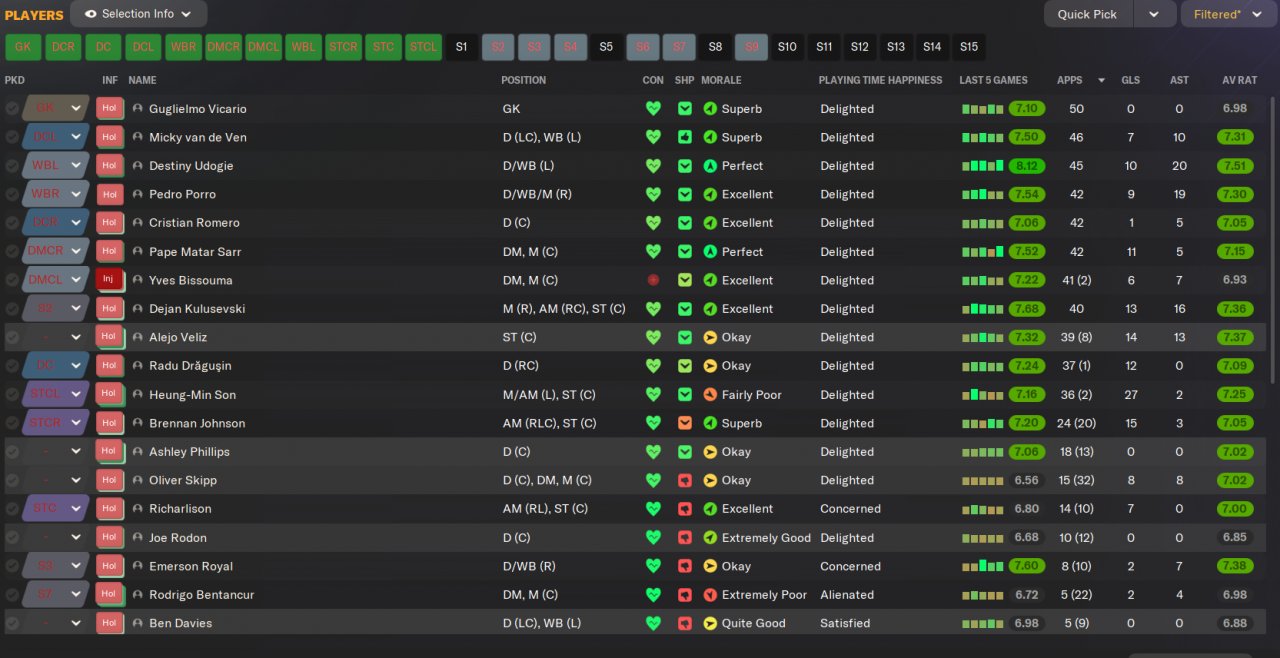This screenshot has height=658, width=1280.
Task: Select the STCL position filter button
Action: click(423, 47)
